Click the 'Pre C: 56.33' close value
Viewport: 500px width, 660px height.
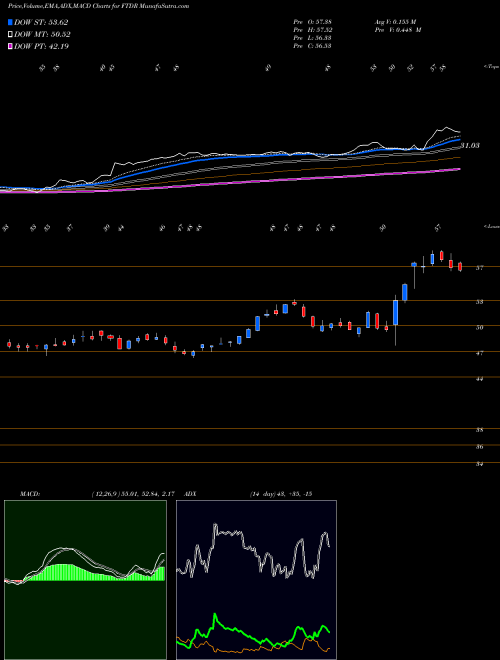coord(312,46)
